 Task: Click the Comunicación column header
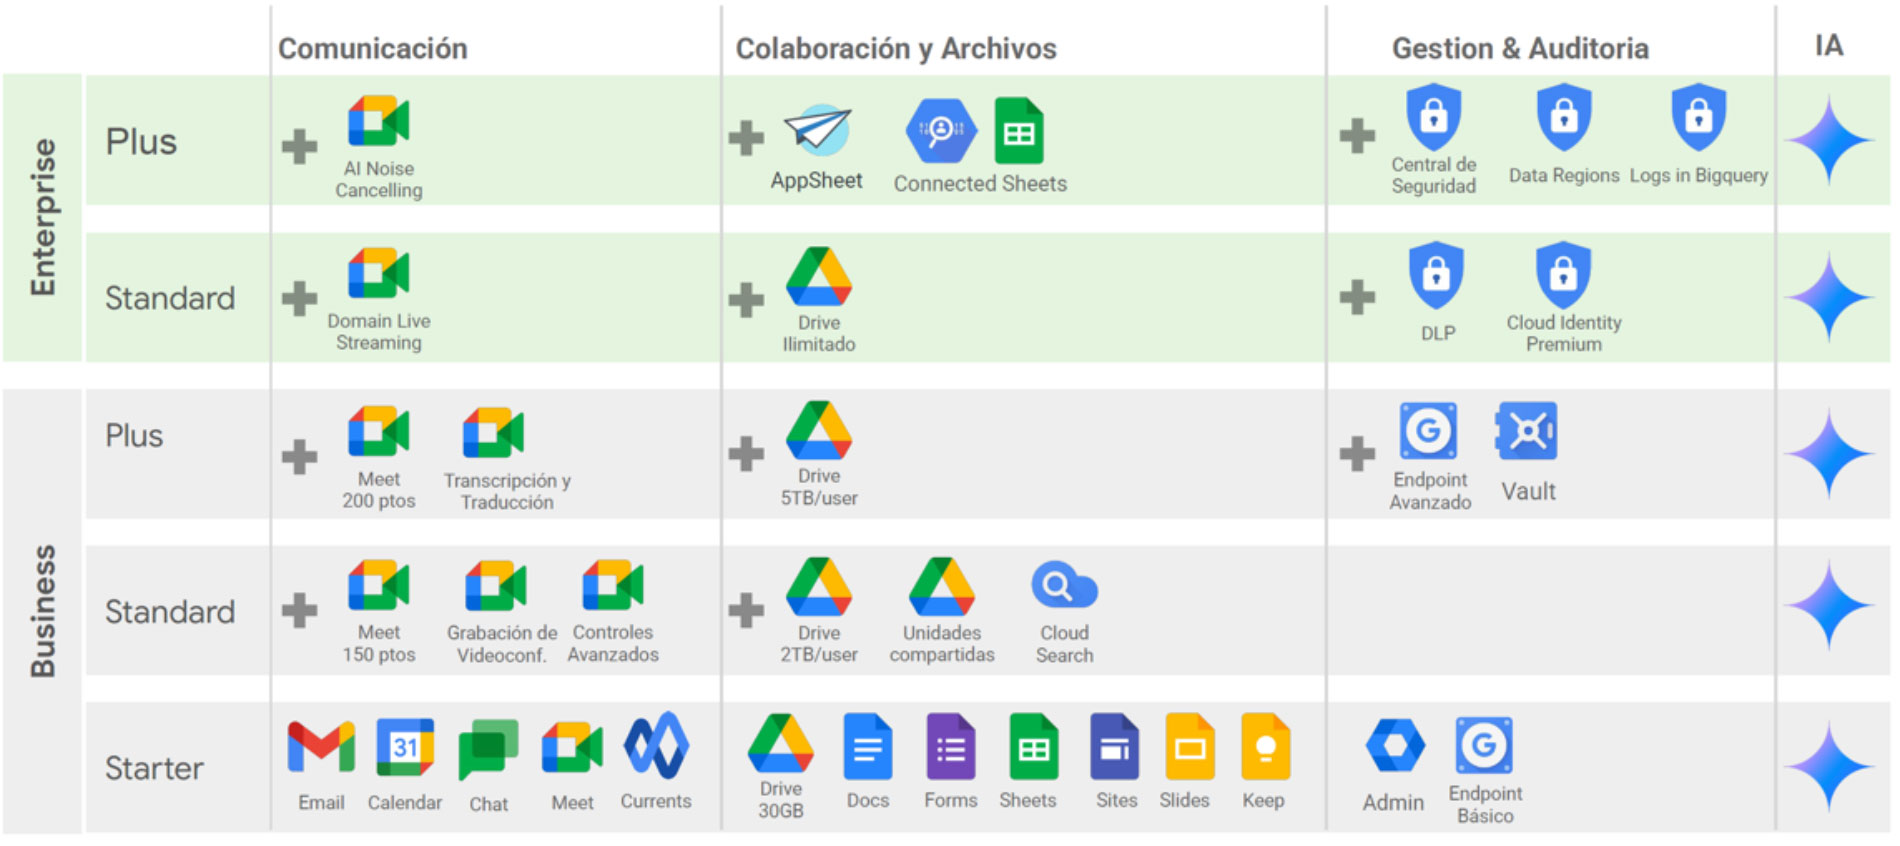(x=373, y=48)
